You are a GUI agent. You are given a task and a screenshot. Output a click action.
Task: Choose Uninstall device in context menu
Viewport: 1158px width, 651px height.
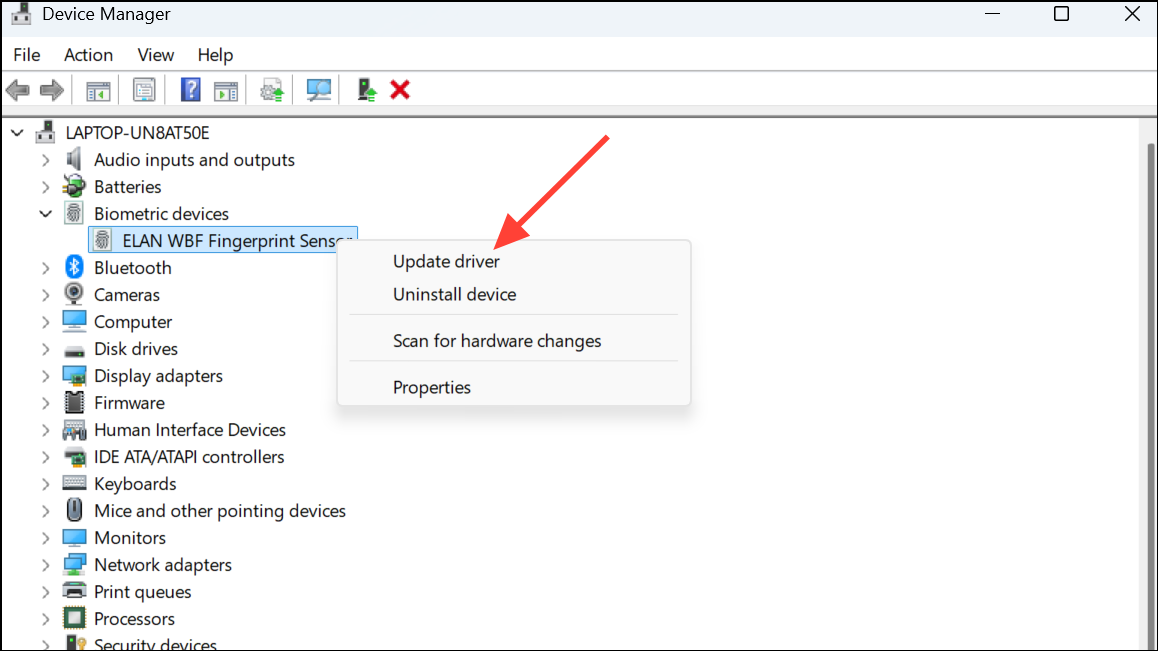tap(454, 294)
